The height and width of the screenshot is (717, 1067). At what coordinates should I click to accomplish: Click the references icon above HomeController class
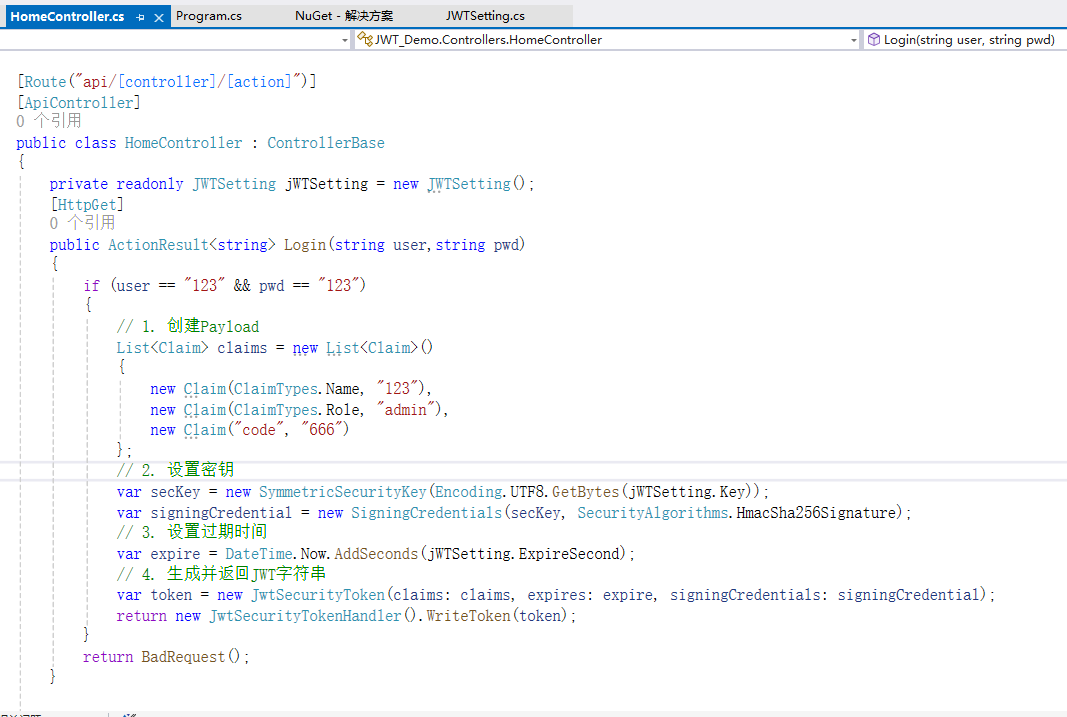(20, 121)
